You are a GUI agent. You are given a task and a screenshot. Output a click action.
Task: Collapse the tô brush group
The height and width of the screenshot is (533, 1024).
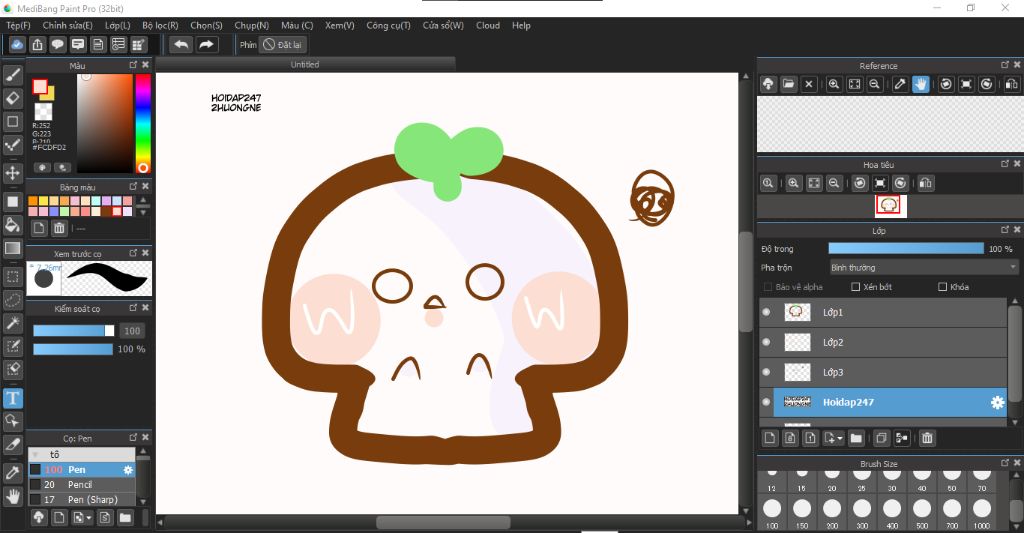(36, 454)
